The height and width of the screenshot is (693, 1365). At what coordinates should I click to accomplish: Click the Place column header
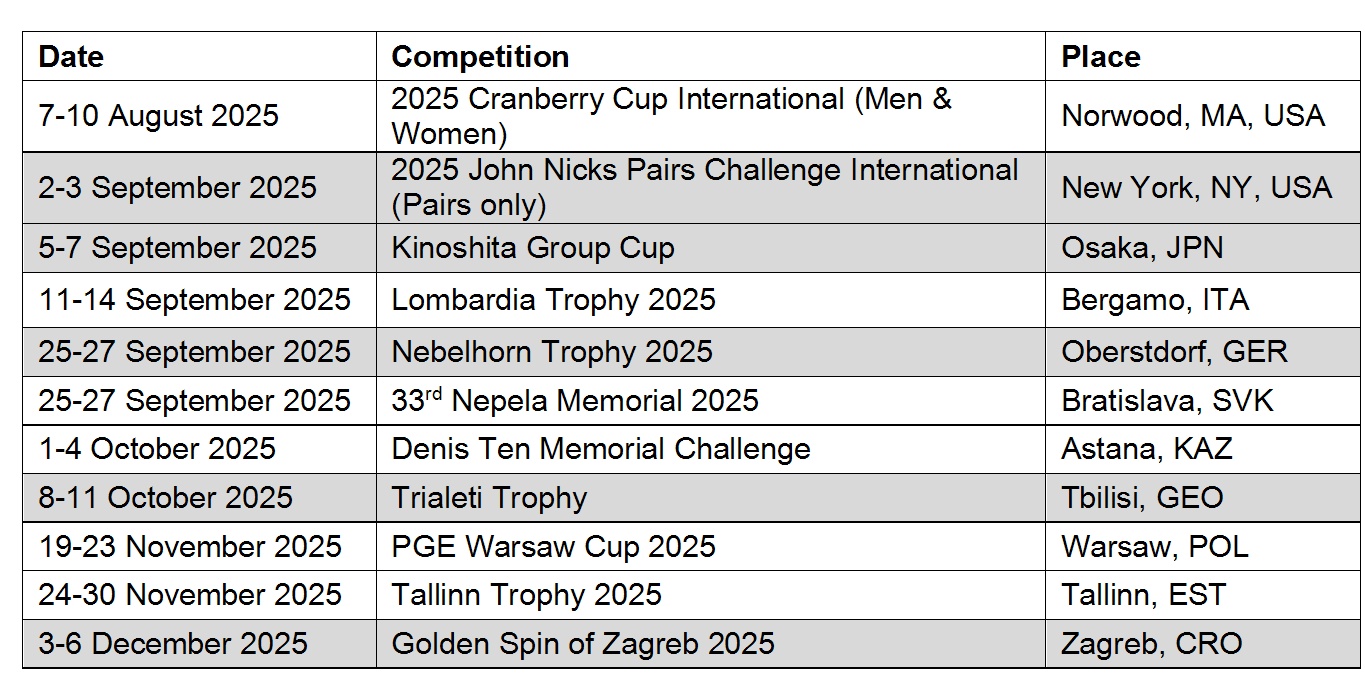1100,57
